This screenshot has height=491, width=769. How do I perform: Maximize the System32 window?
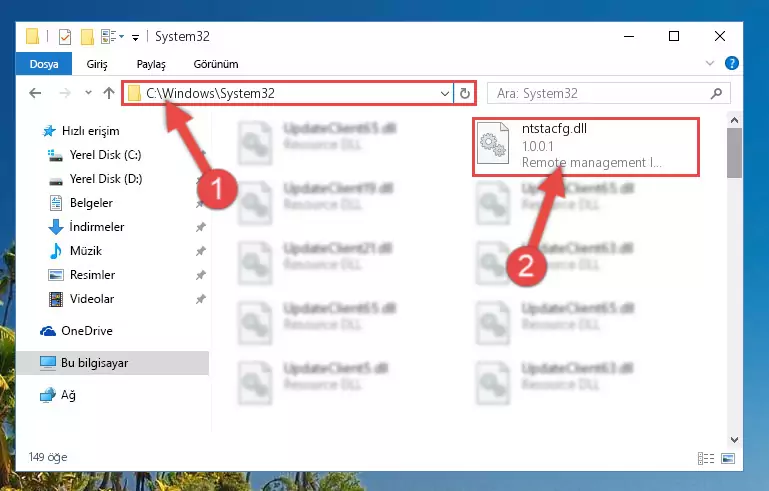(x=674, y=36)
